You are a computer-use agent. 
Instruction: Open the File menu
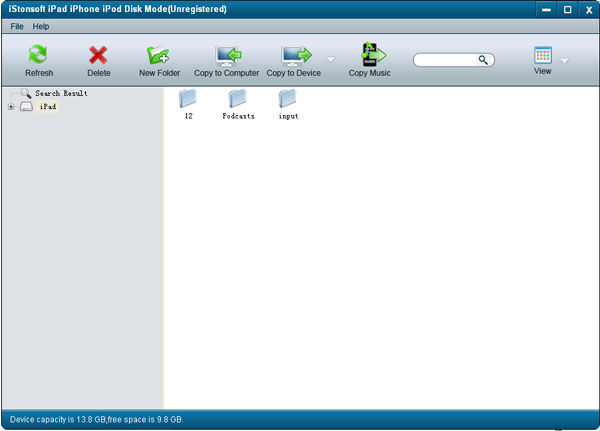pos(17,26)
